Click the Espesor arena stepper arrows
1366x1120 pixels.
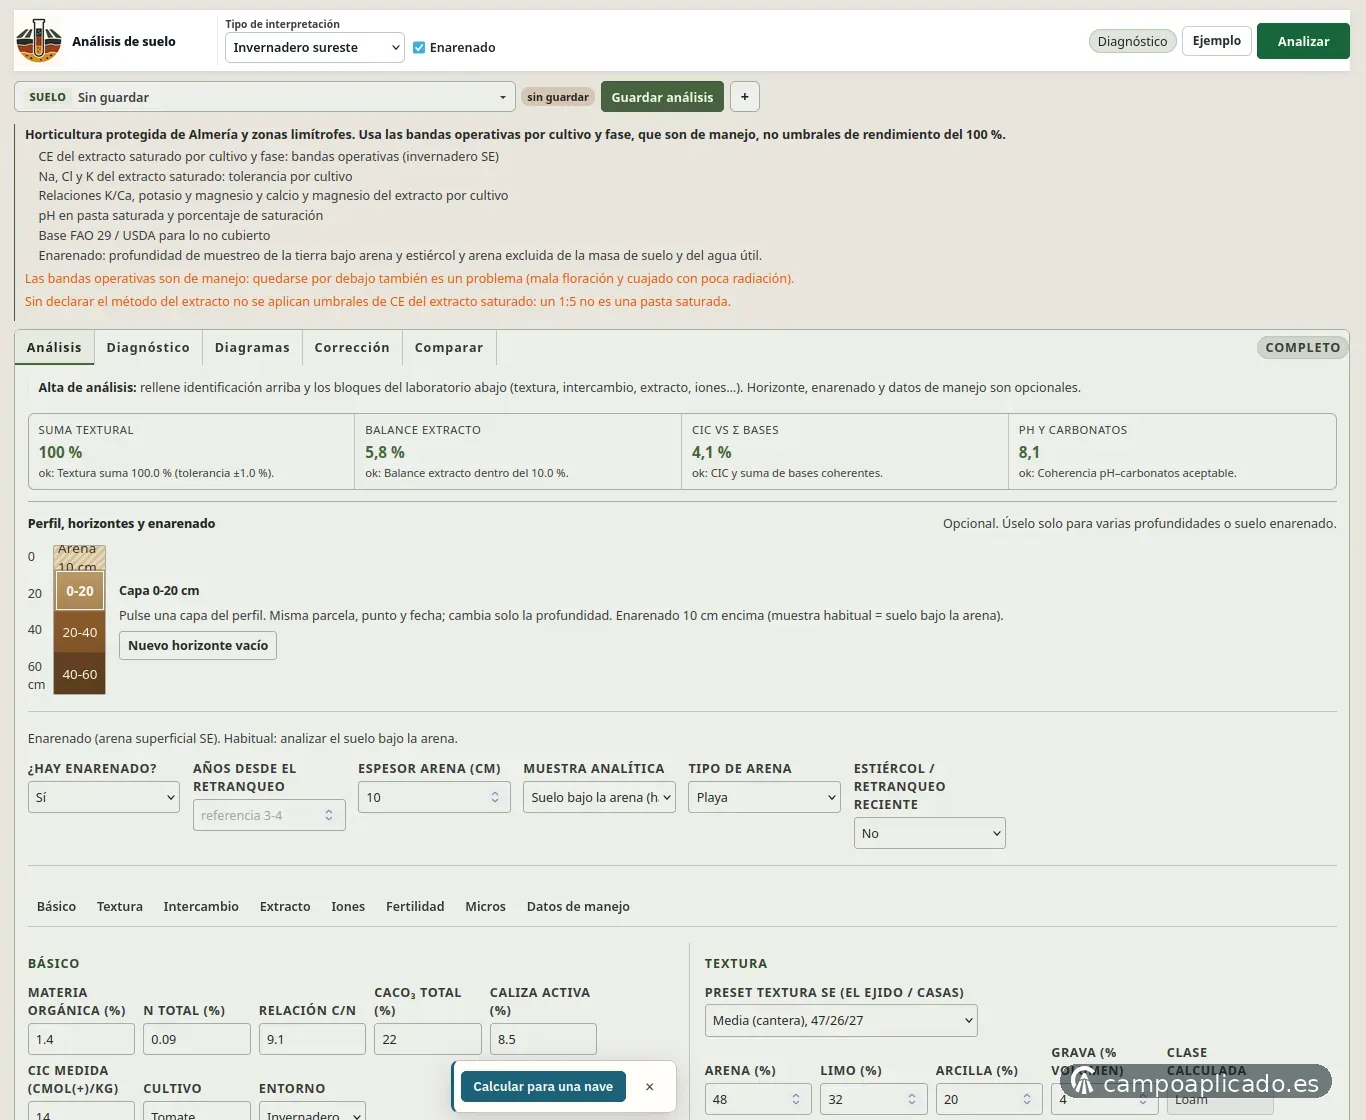coord(495,797)
